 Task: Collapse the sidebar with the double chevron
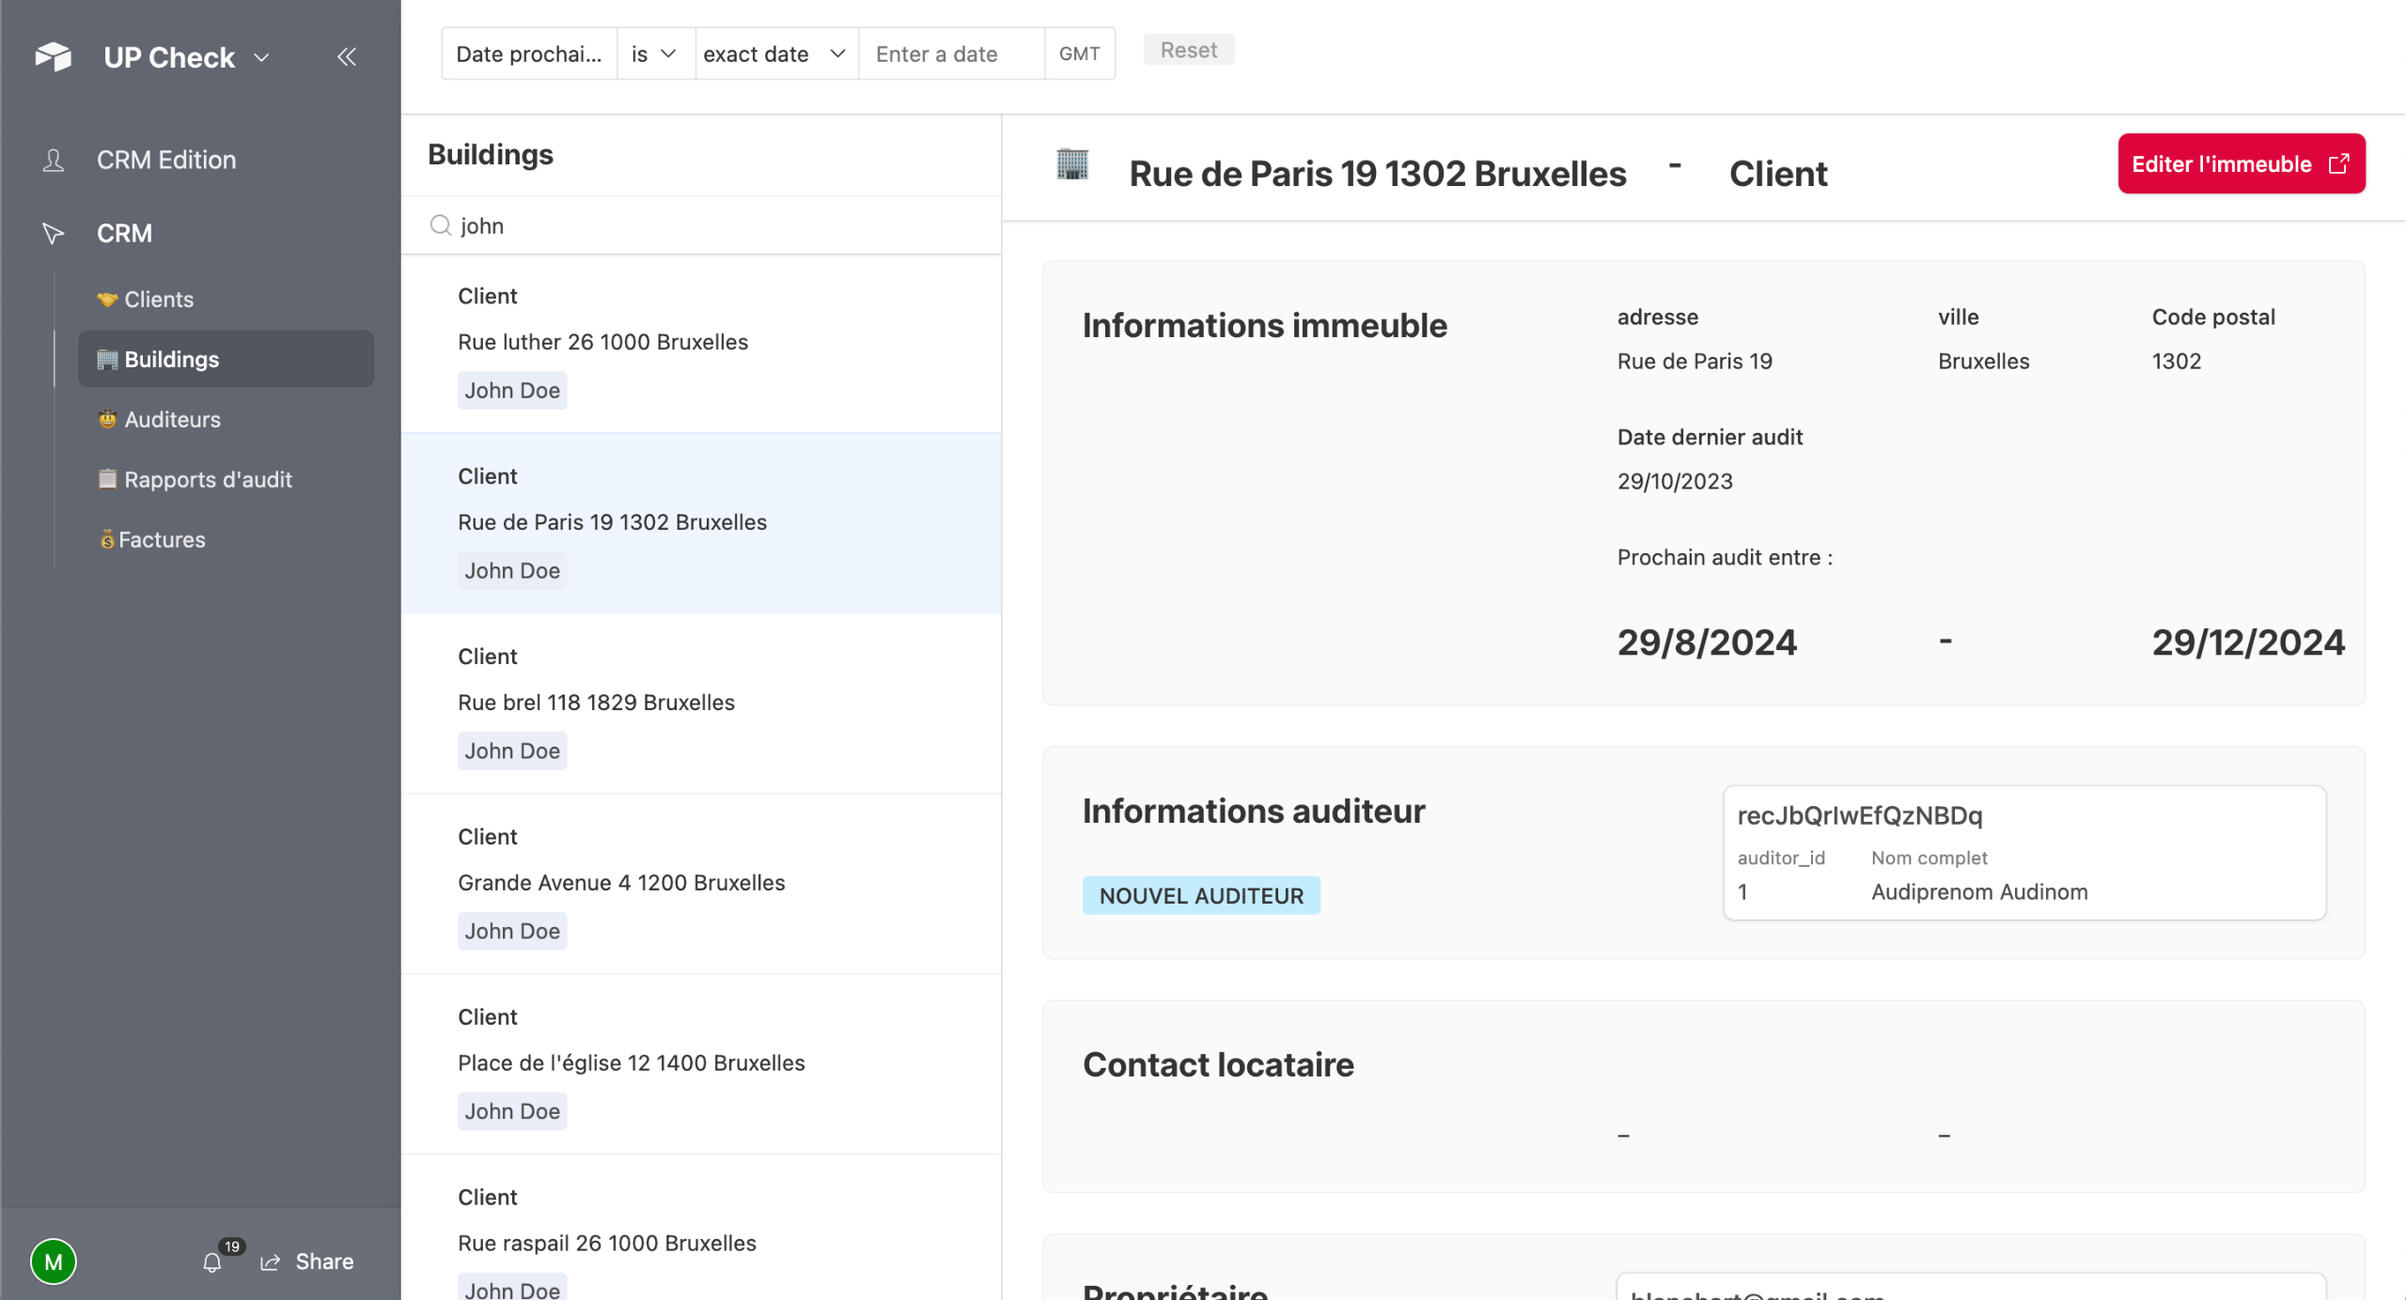pos(347,57)
